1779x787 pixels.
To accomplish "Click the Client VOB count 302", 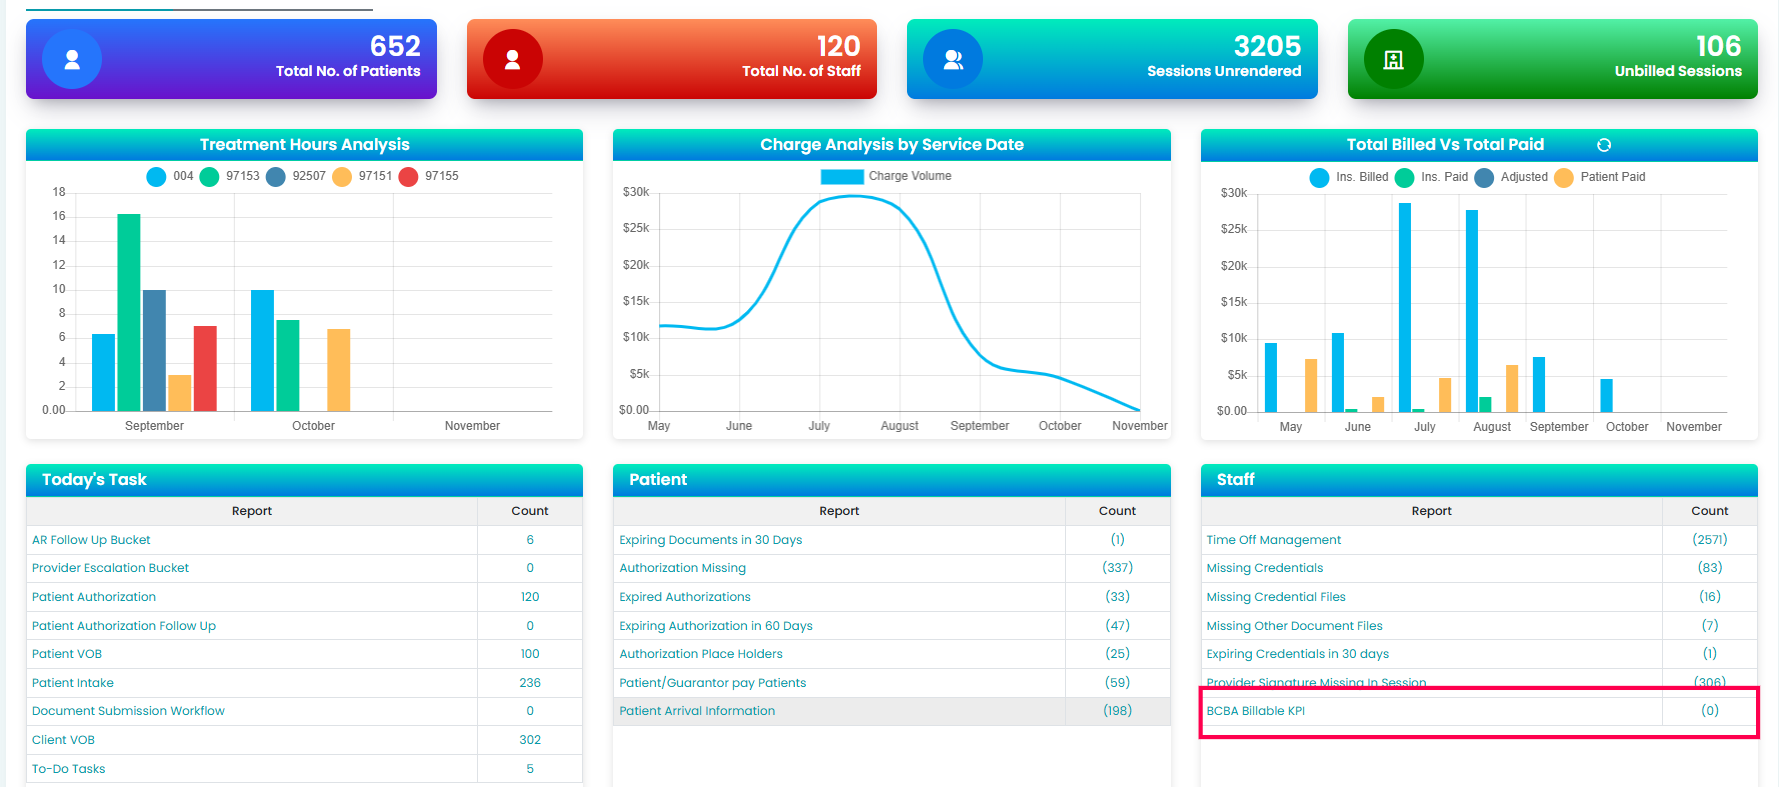I will (x=530, y=740).
